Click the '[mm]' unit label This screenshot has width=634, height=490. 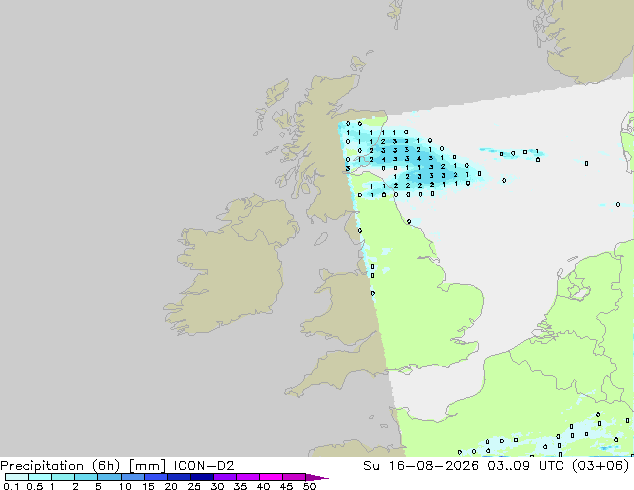[147, 466]
